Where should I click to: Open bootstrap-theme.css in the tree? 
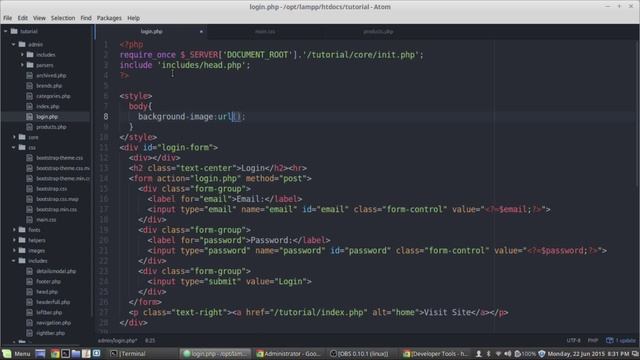point(60,158)
